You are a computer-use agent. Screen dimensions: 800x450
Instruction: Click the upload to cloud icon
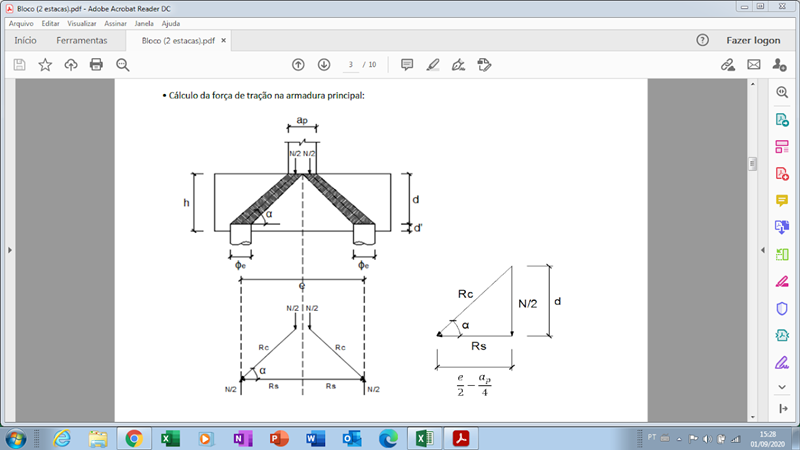click(x=70, y=65)
